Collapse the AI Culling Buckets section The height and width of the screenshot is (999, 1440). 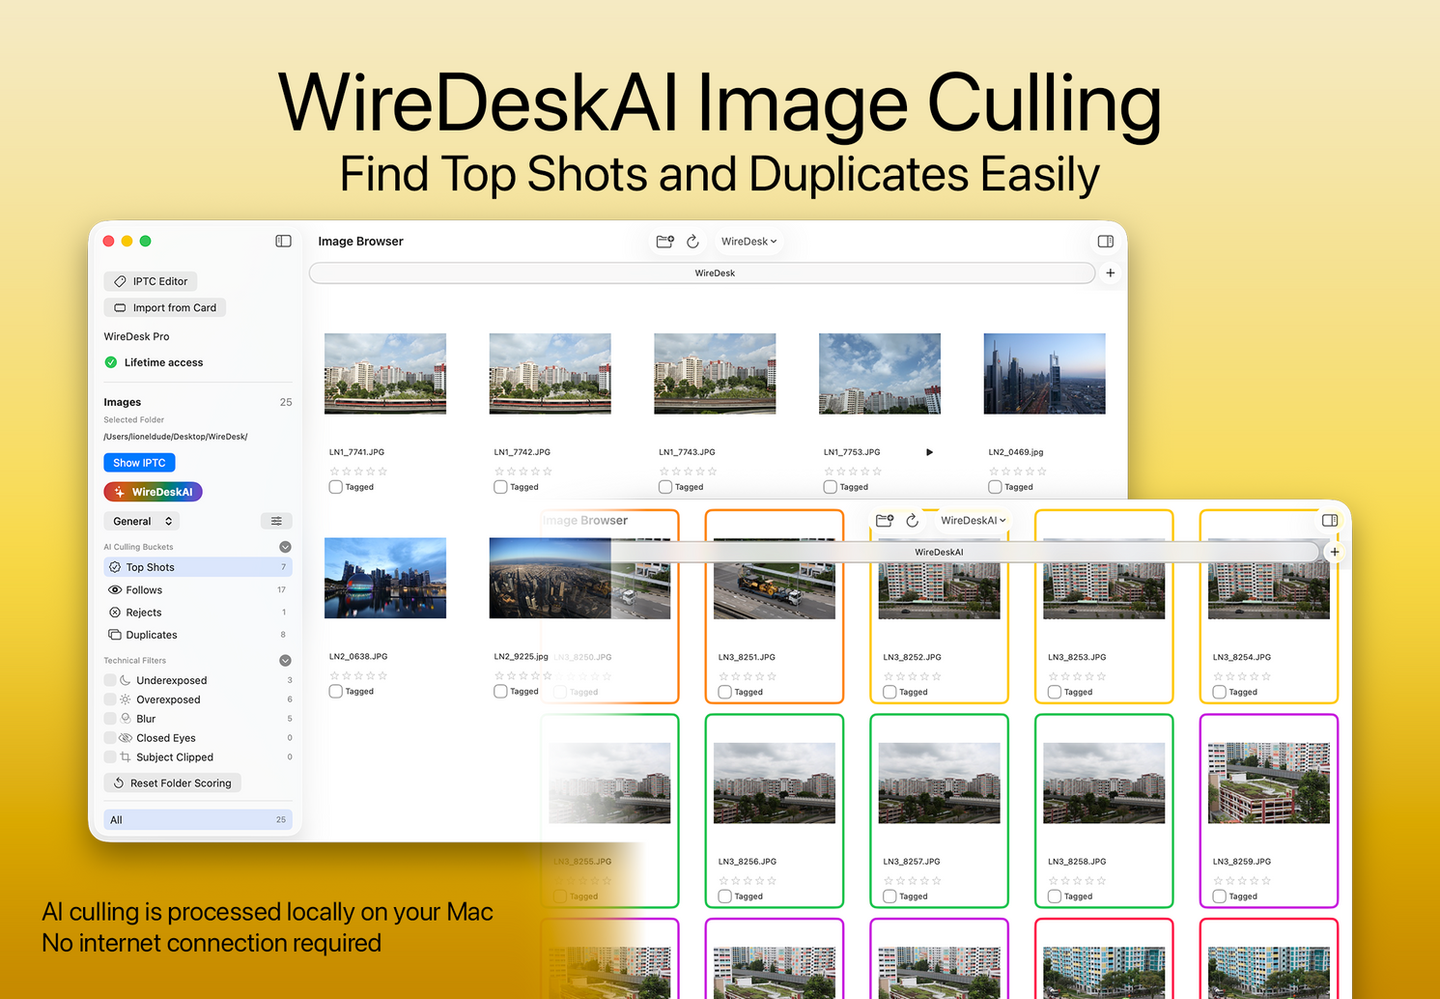coord(285,547)
